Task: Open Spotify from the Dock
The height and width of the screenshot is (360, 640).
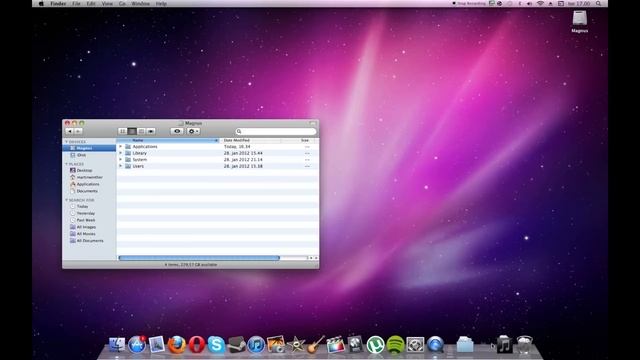Action: (x=395, y=345)
